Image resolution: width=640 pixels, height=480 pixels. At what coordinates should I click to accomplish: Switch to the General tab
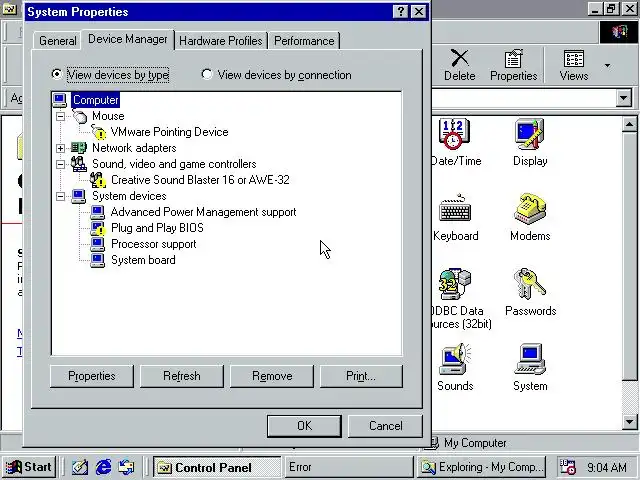tap(58, 41)
